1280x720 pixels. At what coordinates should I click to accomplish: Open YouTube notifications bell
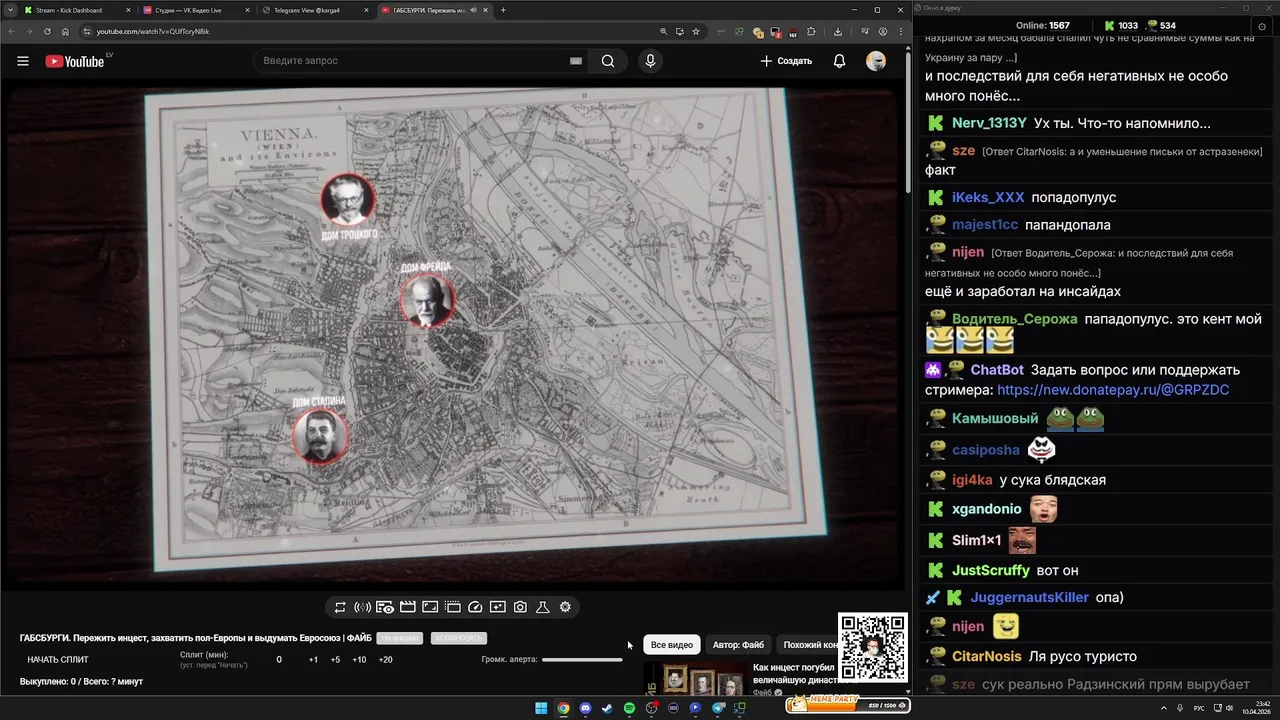click(x=839, y=61)
